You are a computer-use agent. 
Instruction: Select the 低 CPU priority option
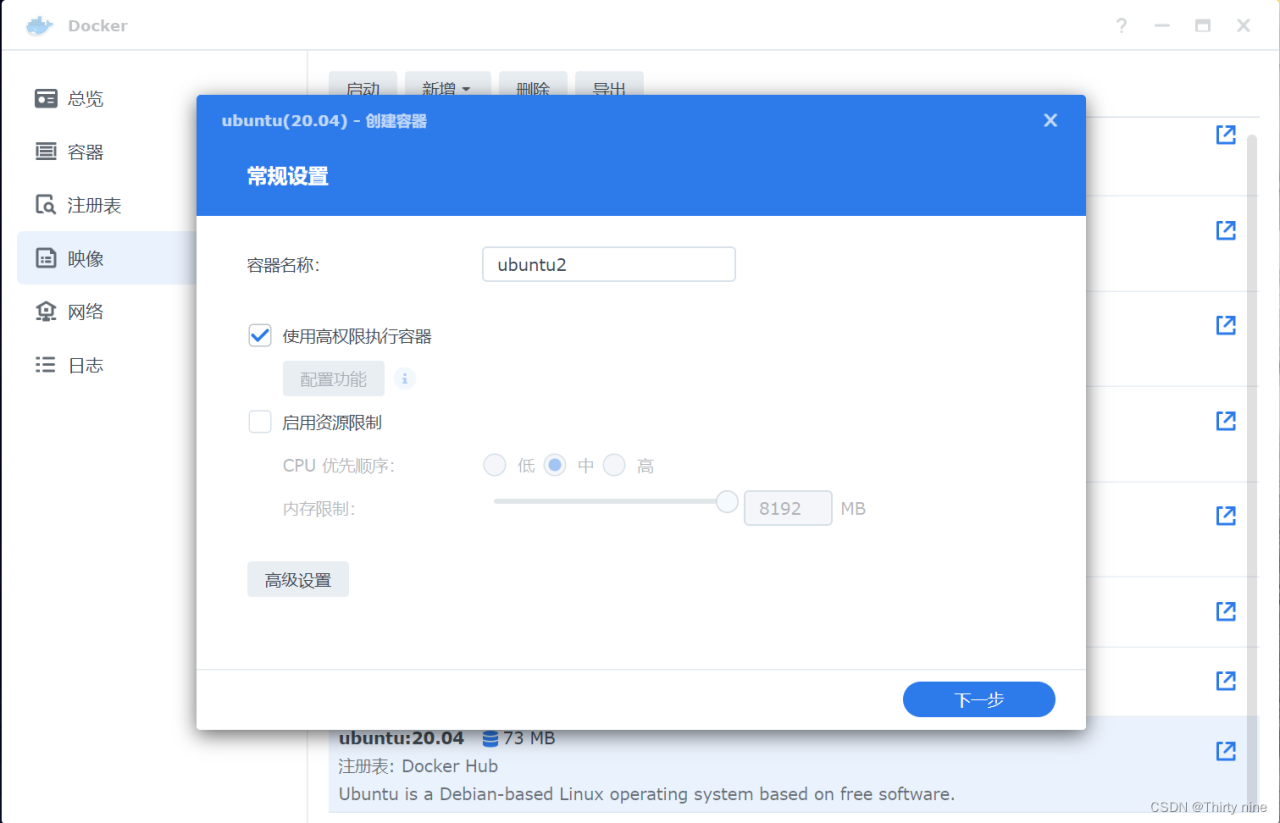pos(495,464)
